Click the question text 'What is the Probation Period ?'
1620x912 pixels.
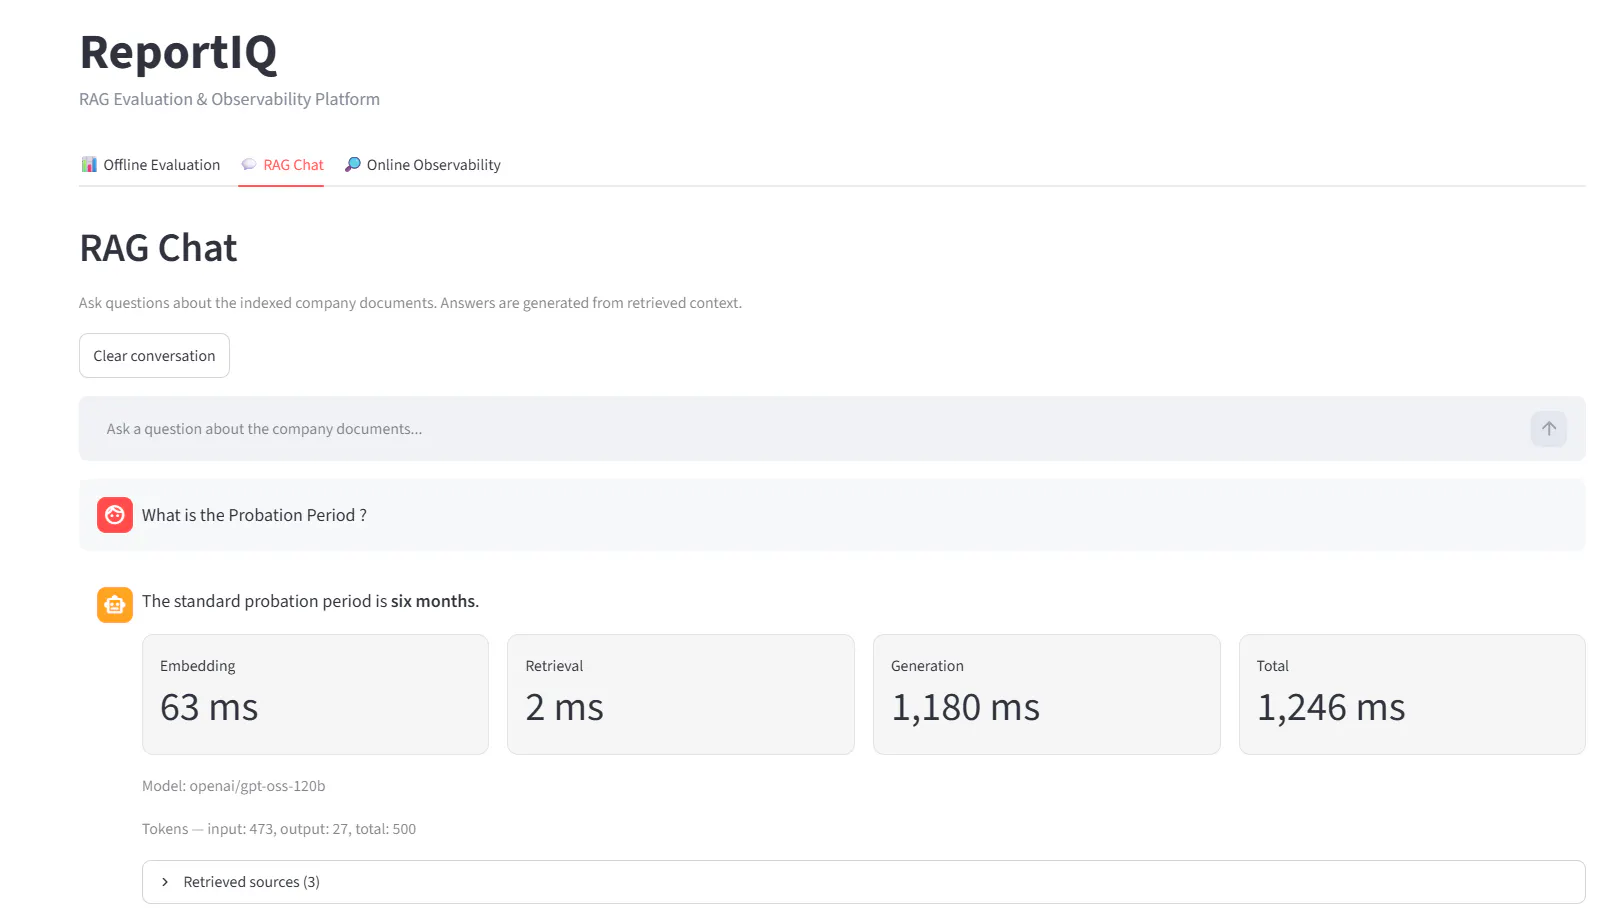coord(254,515)
